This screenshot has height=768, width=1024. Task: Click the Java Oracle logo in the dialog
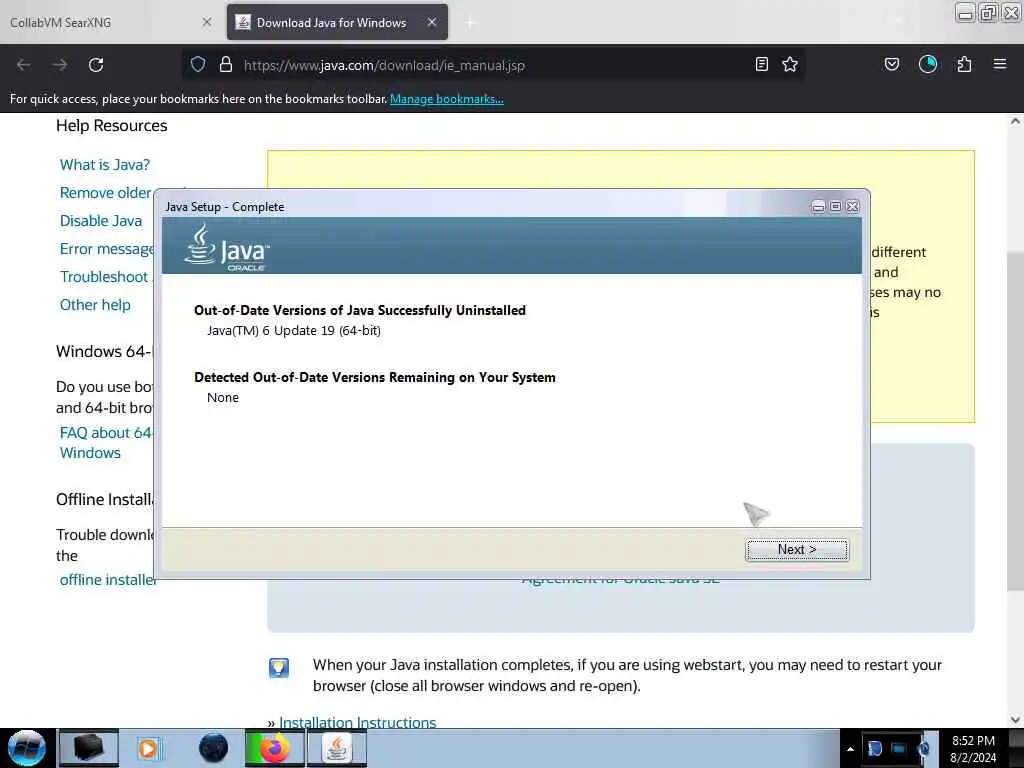(x=227, y=248)
